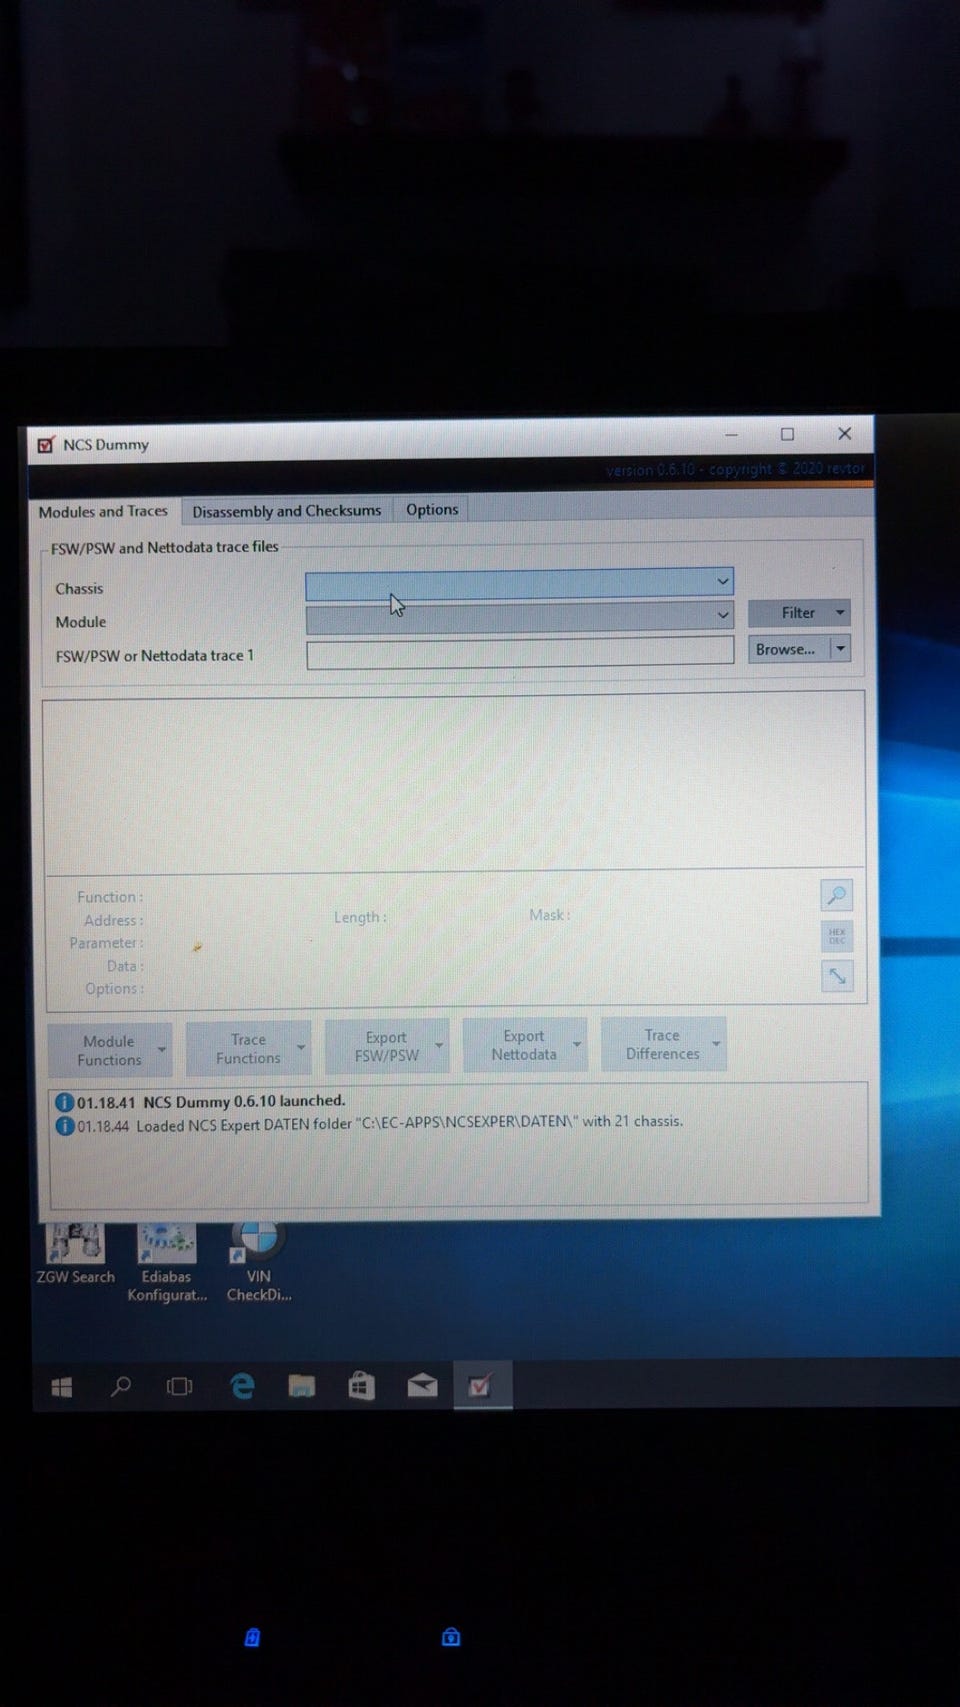
Task: Expand the Trace Differences dropdown arrow
Action: pyautogui.click(x=716, y=1043)
